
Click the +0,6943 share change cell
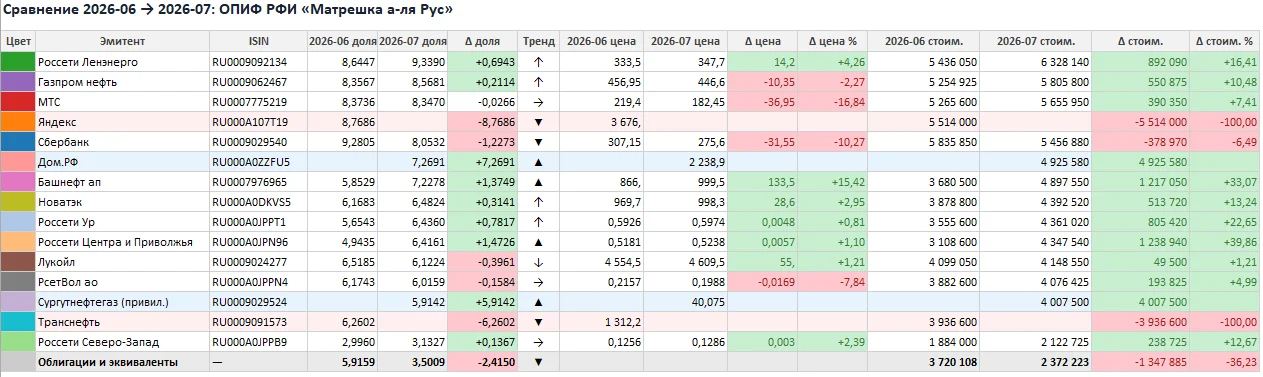click(483, 61)
